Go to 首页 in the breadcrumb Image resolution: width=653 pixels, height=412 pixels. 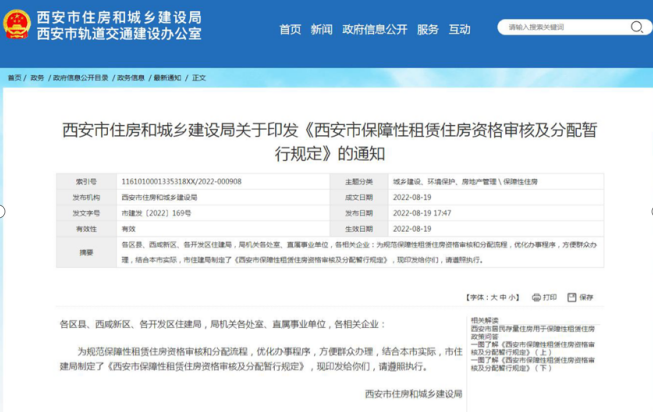(15, 78)
